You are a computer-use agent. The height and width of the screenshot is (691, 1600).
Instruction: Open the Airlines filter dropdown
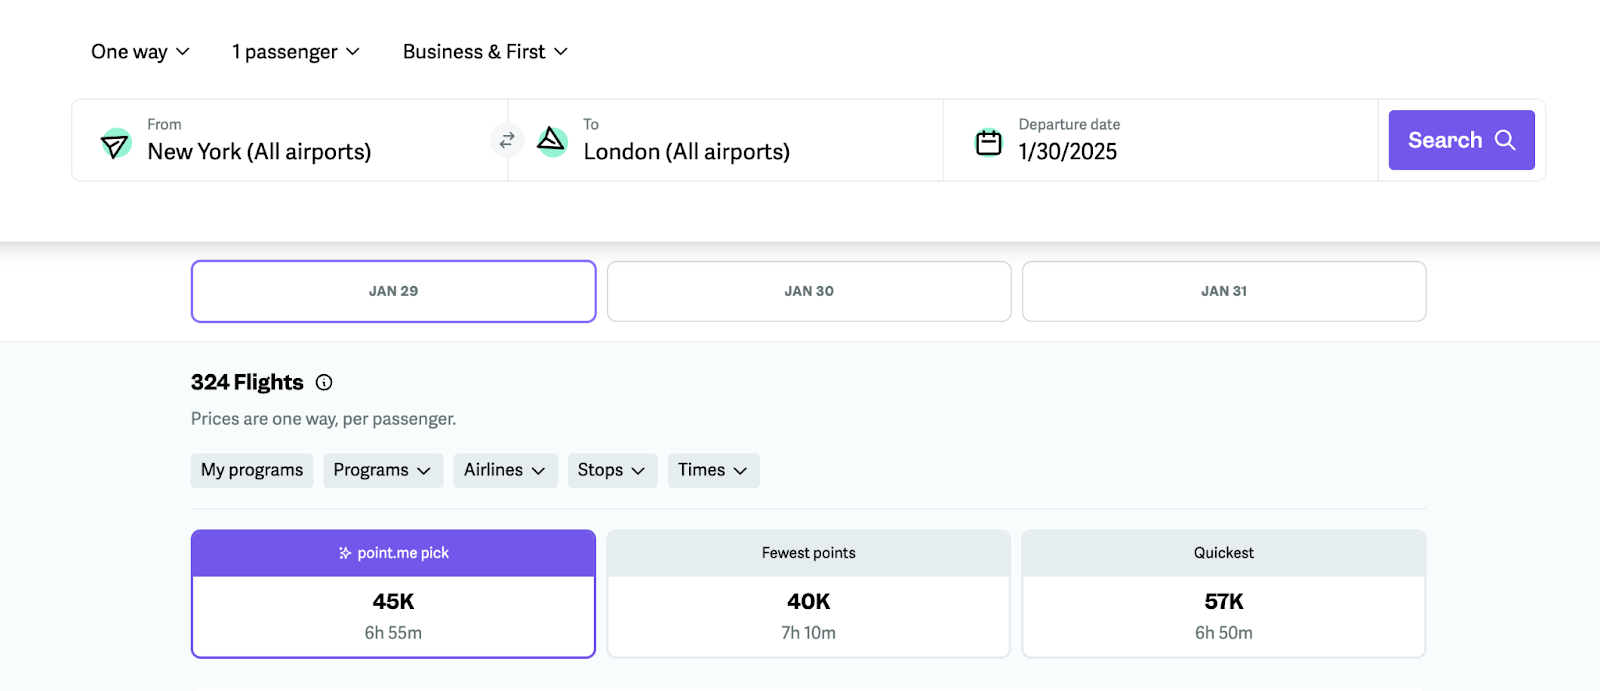coord(505,470)
